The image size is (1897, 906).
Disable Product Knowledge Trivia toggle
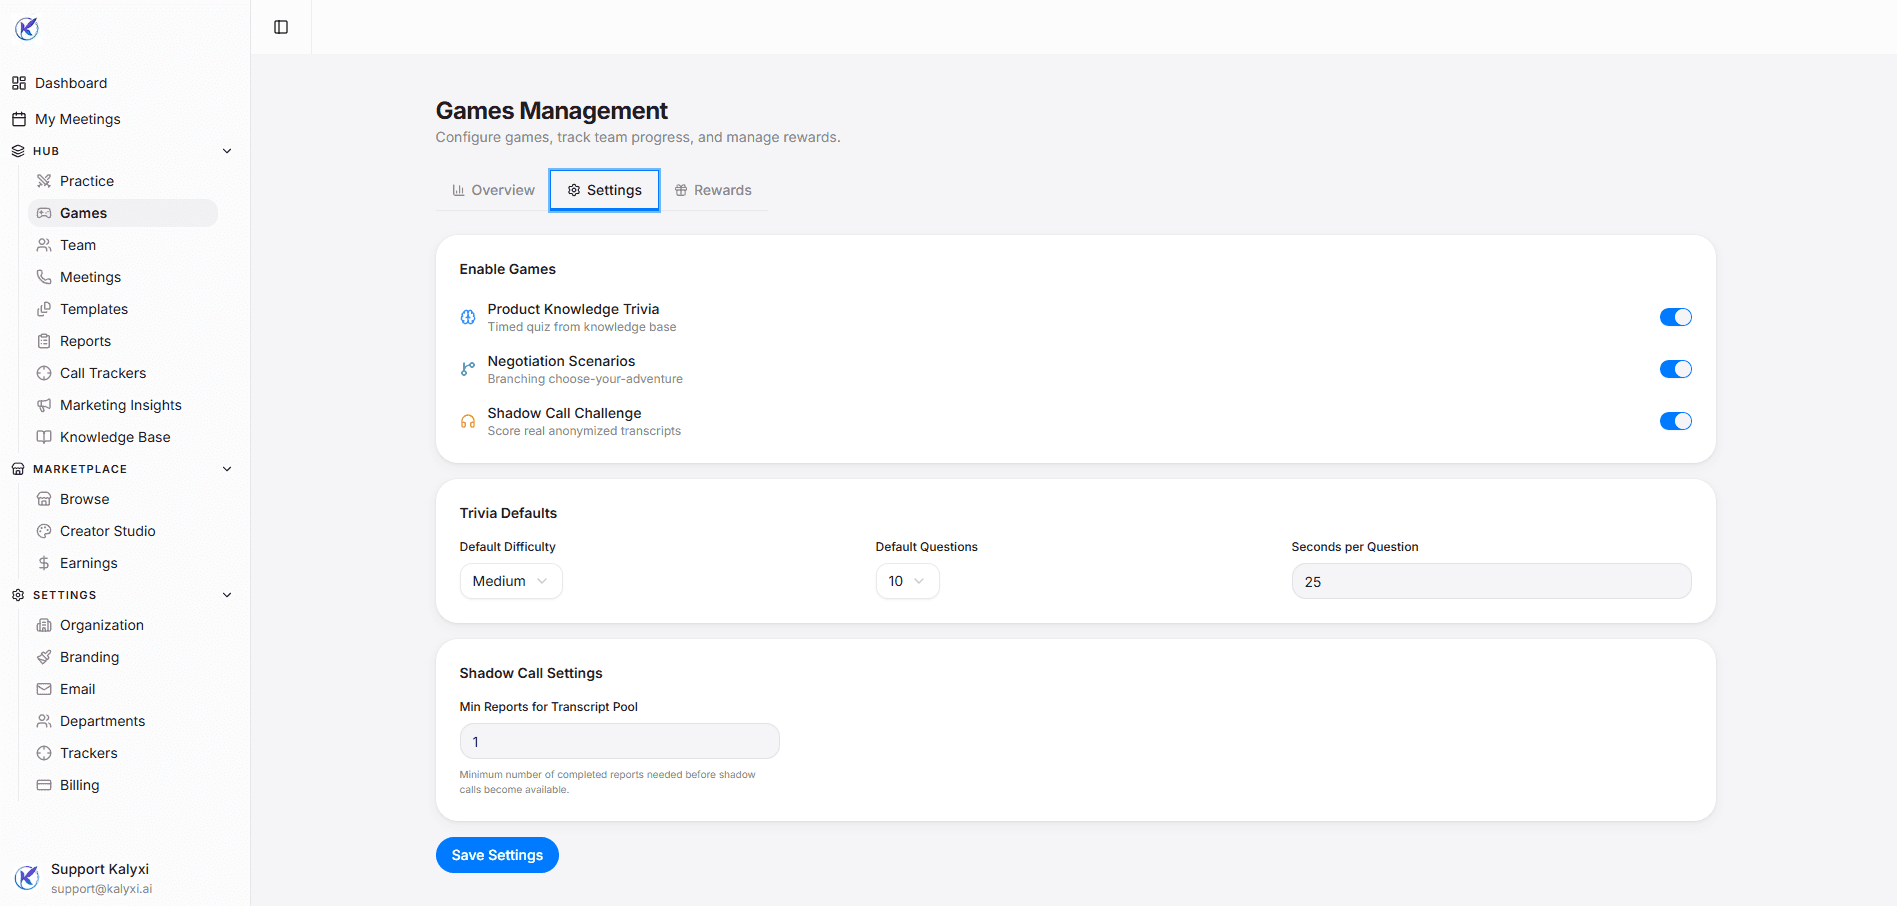[x=1675, y=317]
